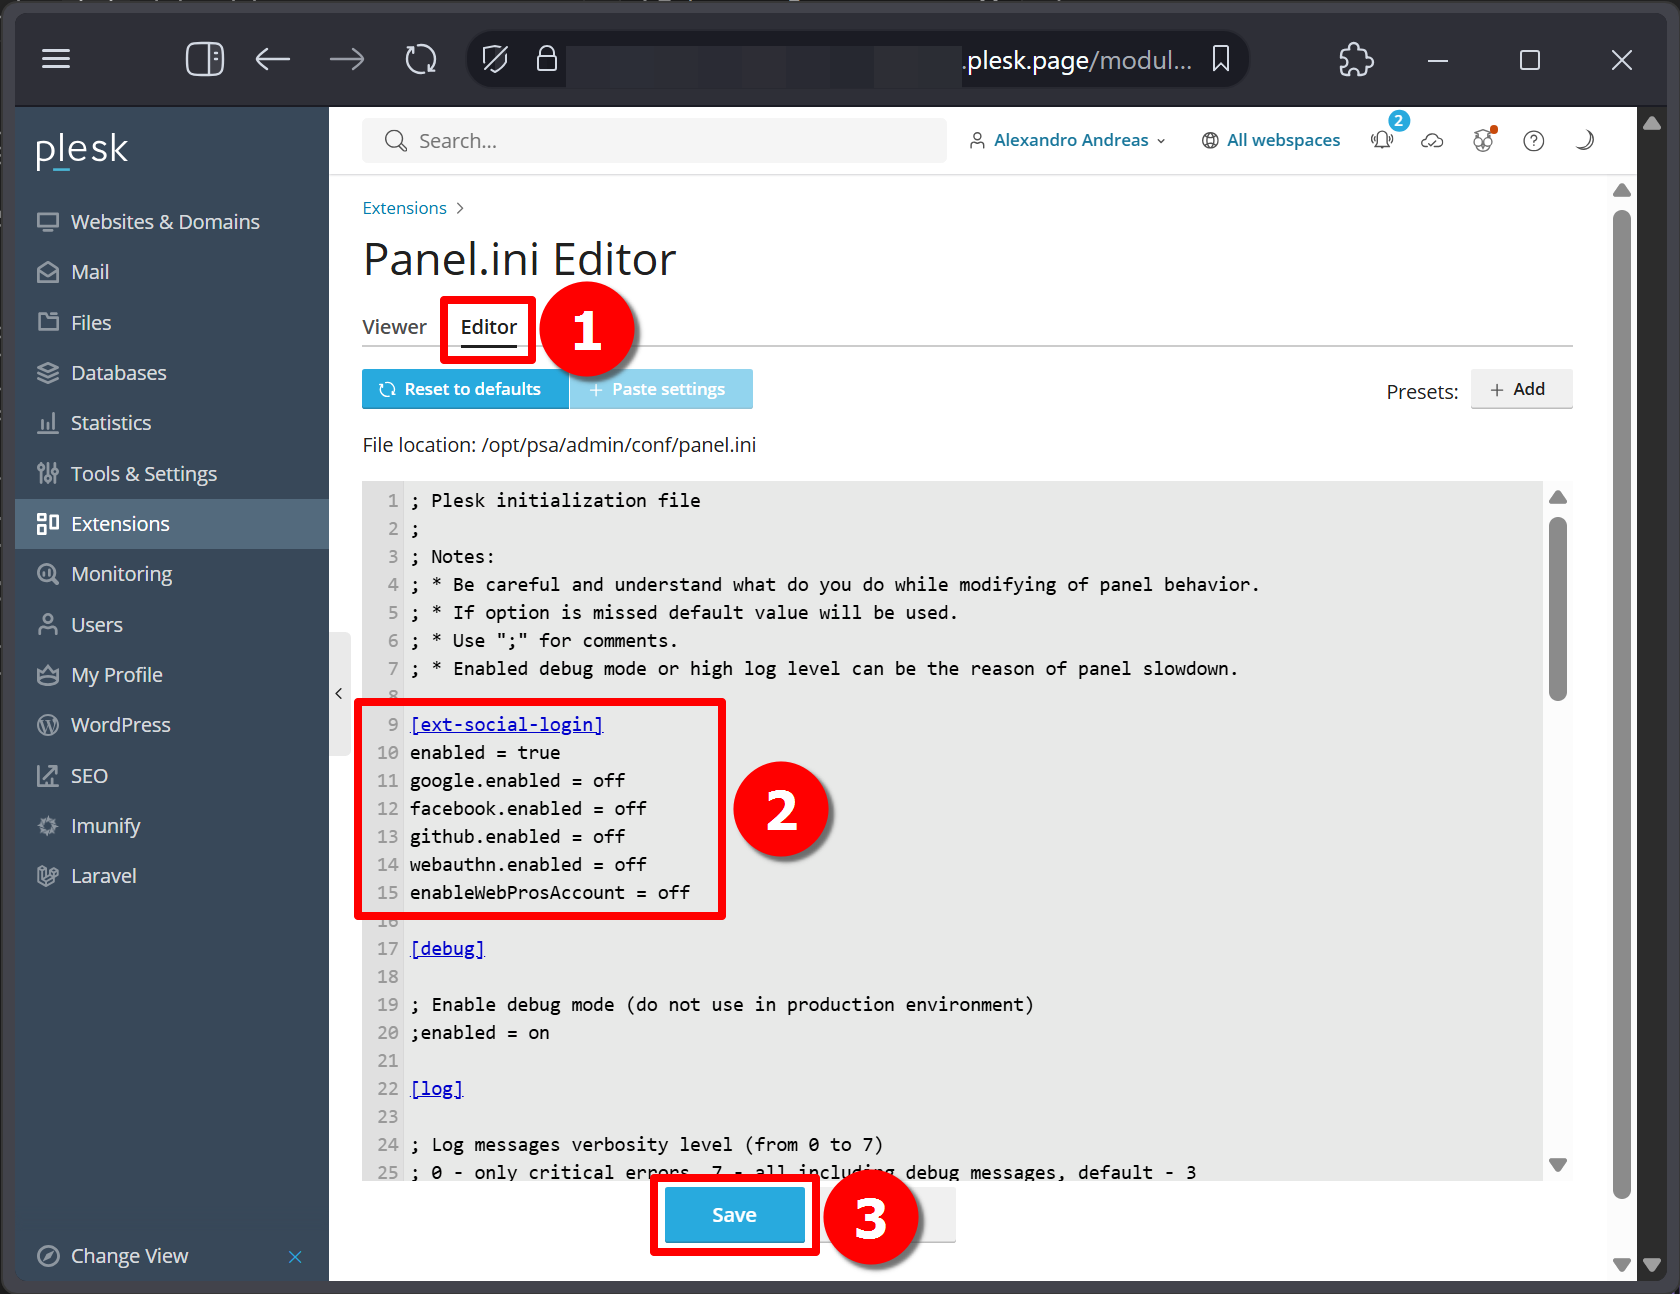The width and height of the screenshot is (1680, 1294).
Task: Click the 'facebook.enabled = off' line
Action: tap(528, 808)
